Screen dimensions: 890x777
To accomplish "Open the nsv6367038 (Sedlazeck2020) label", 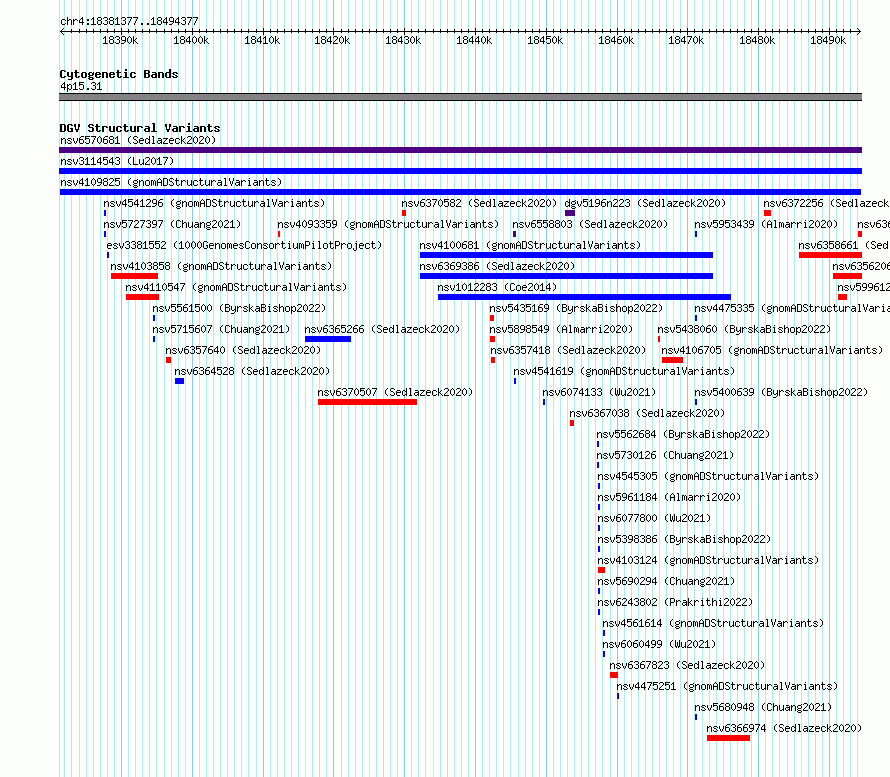I will pyautogui.click(x=647, y=413).
